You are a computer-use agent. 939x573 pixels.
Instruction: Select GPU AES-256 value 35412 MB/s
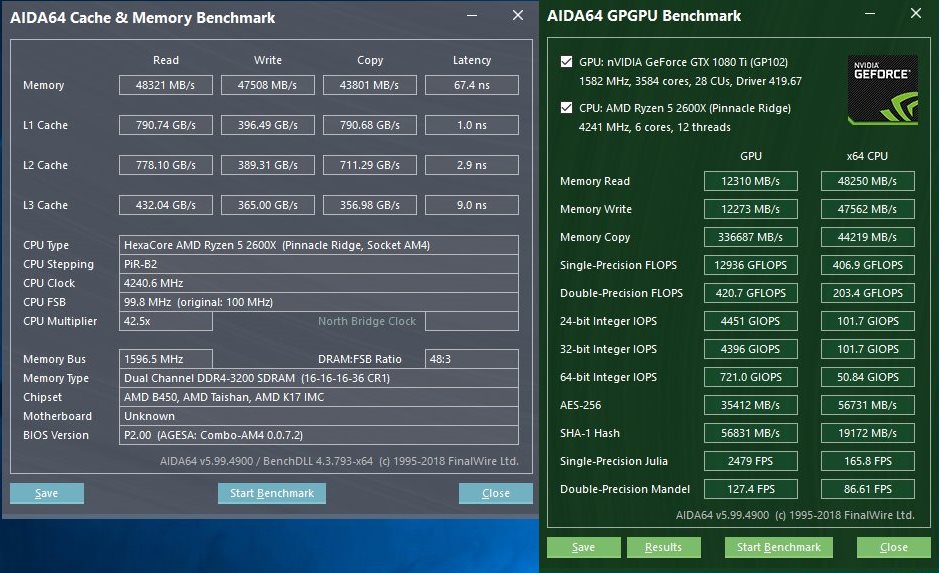tap(751, 405)
